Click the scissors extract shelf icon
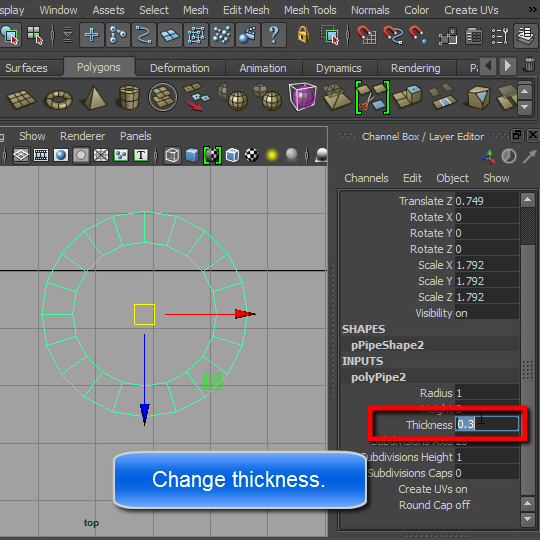 click(372, 98)
